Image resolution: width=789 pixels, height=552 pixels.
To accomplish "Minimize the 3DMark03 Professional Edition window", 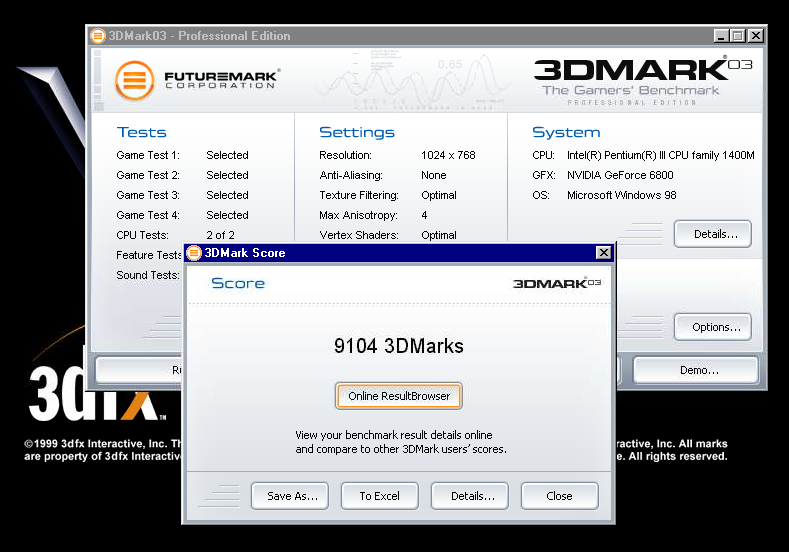I will tap(721, 36).
